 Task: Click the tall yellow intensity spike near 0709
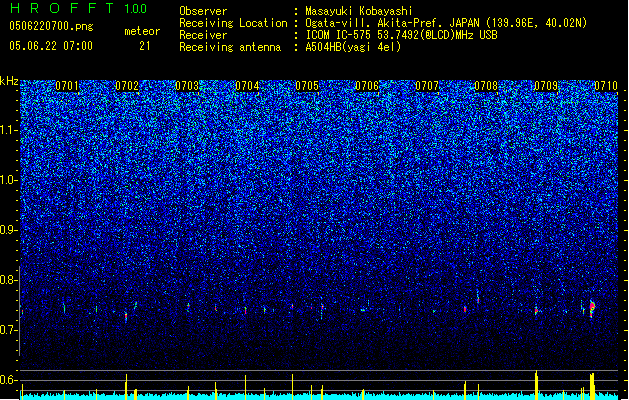(536, 385)
